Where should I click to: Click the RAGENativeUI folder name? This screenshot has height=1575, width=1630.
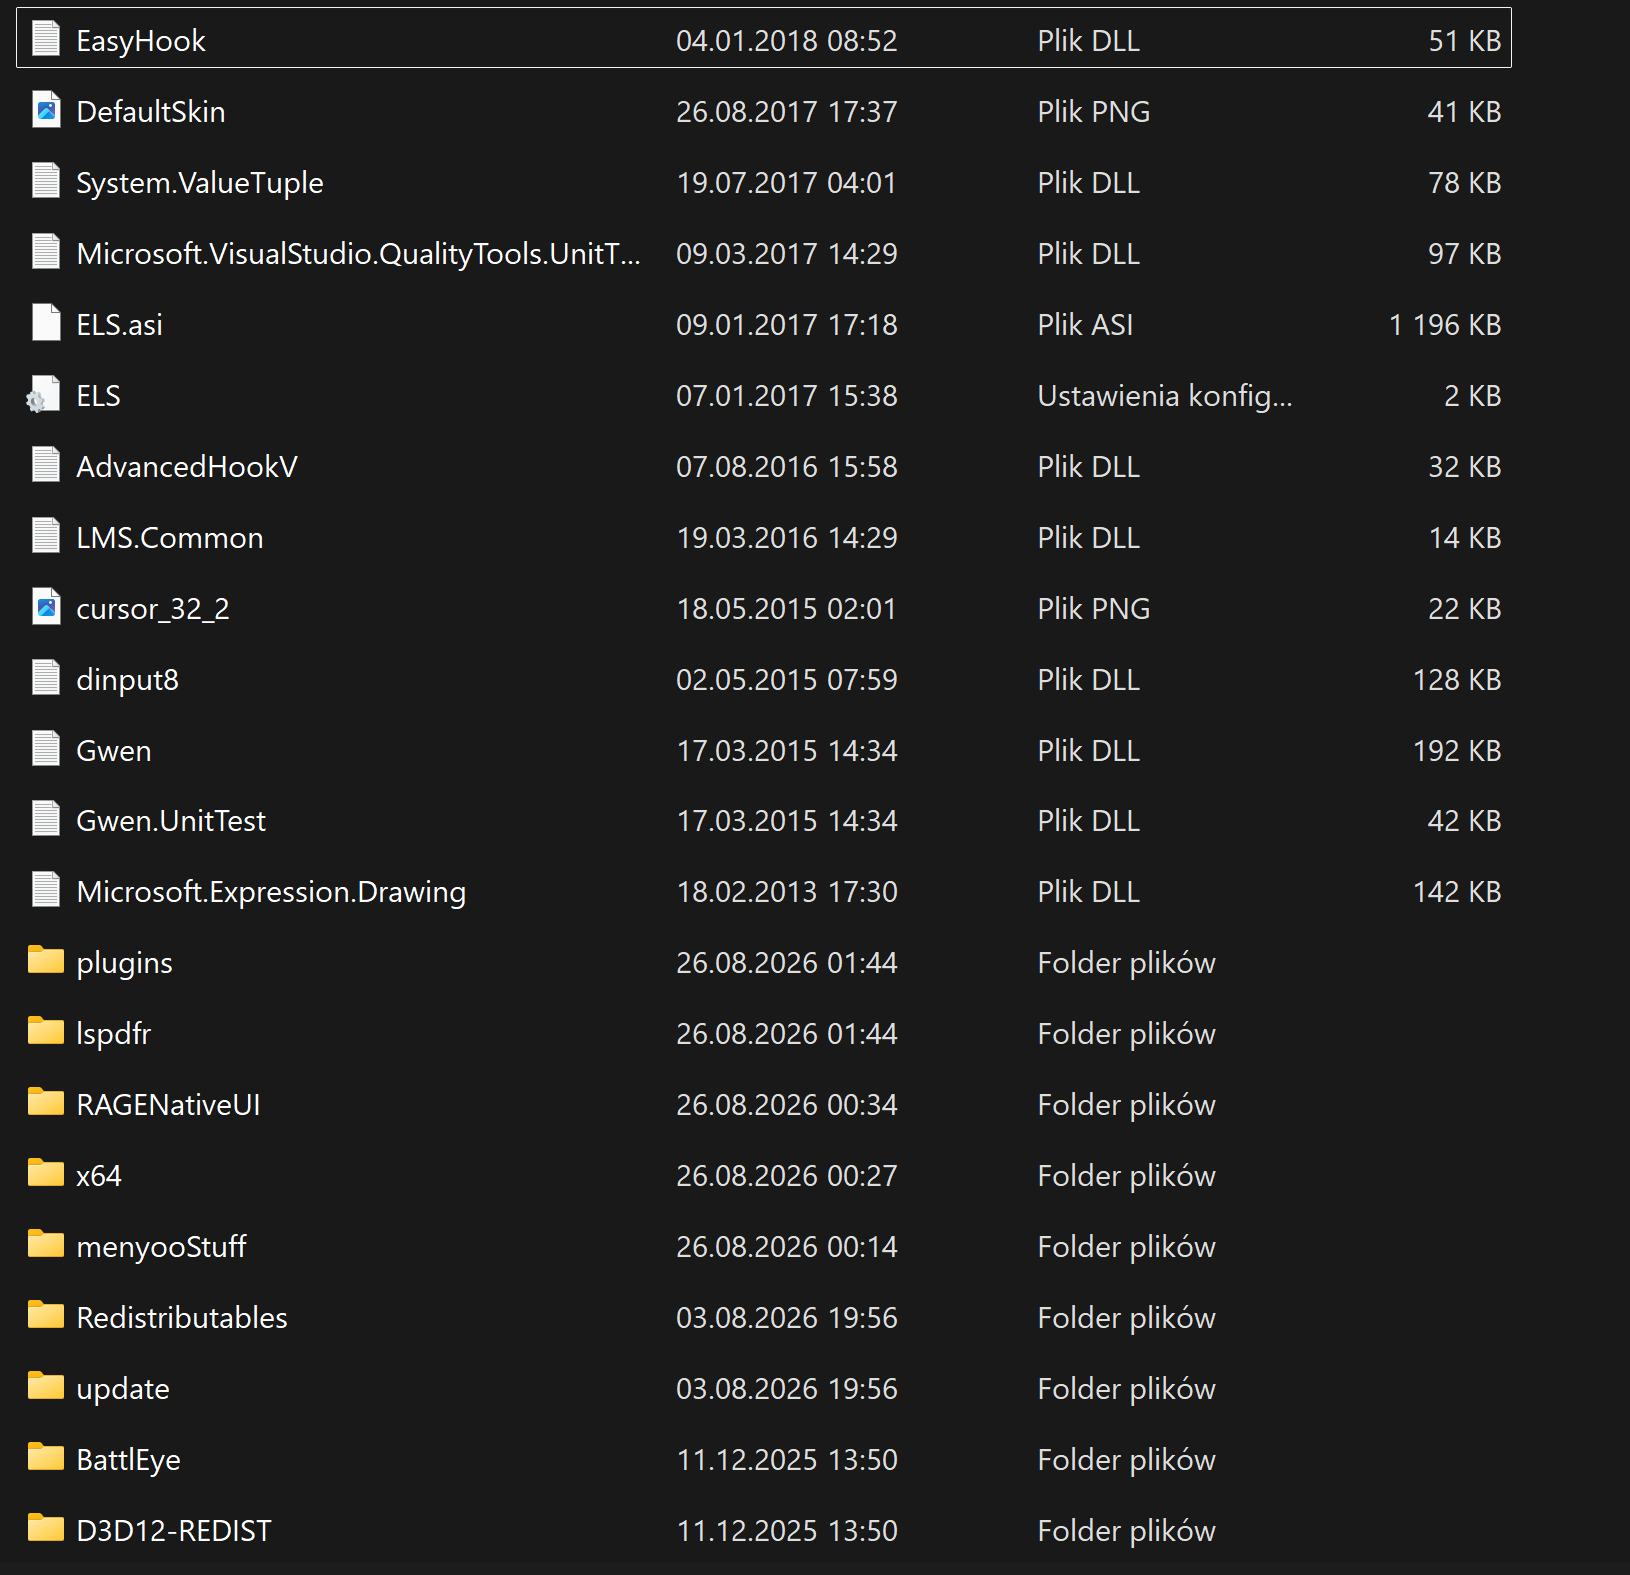[168, 1105]
